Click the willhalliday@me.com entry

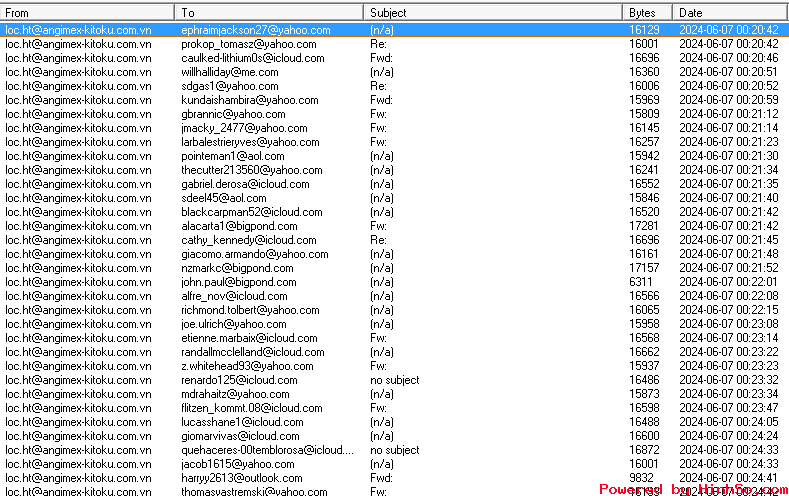229,72
